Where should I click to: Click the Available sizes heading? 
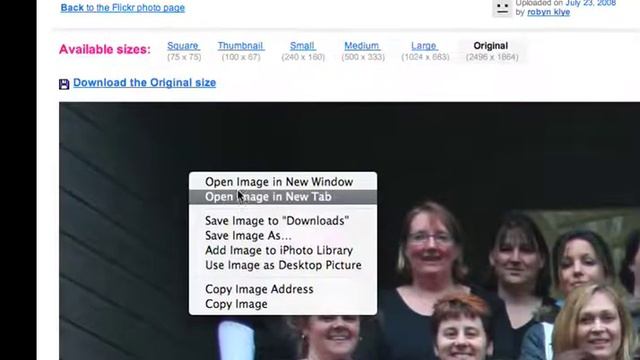coord(105,49)
